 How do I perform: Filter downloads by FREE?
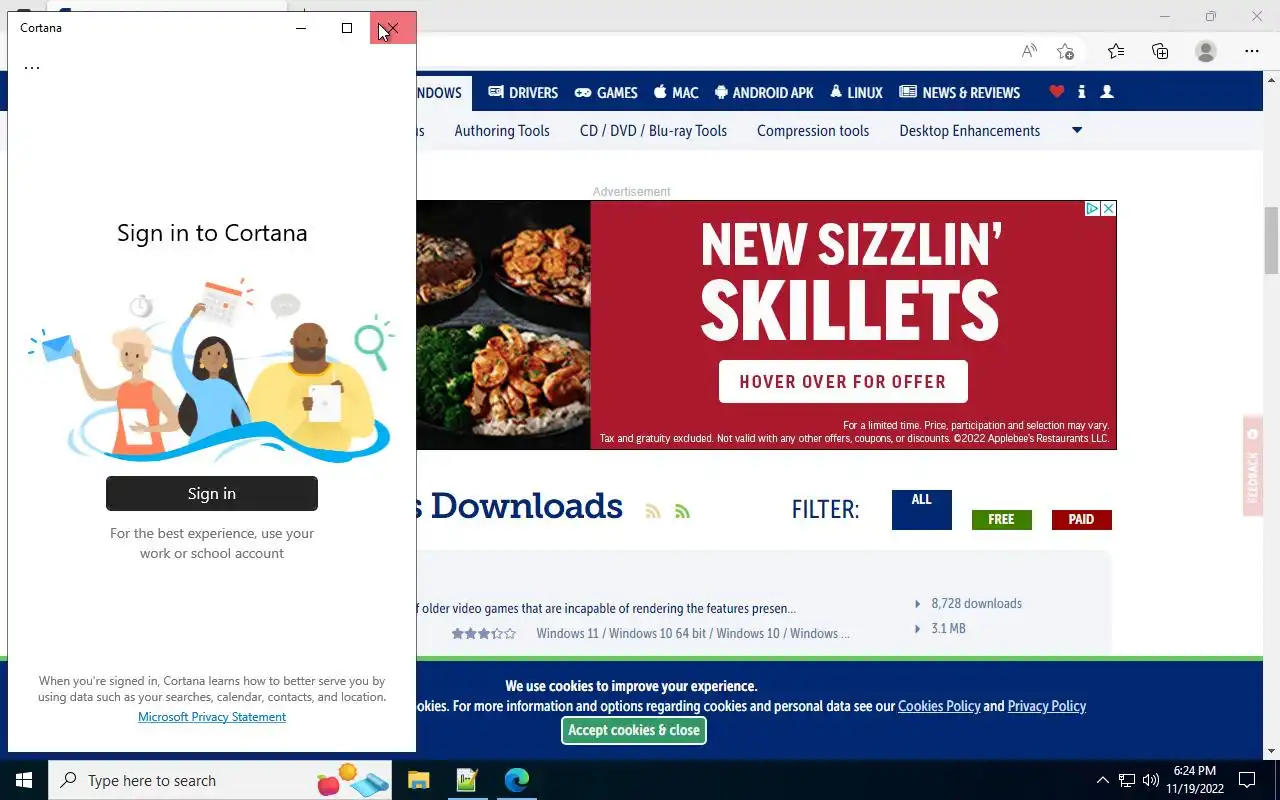(1002, 519)
